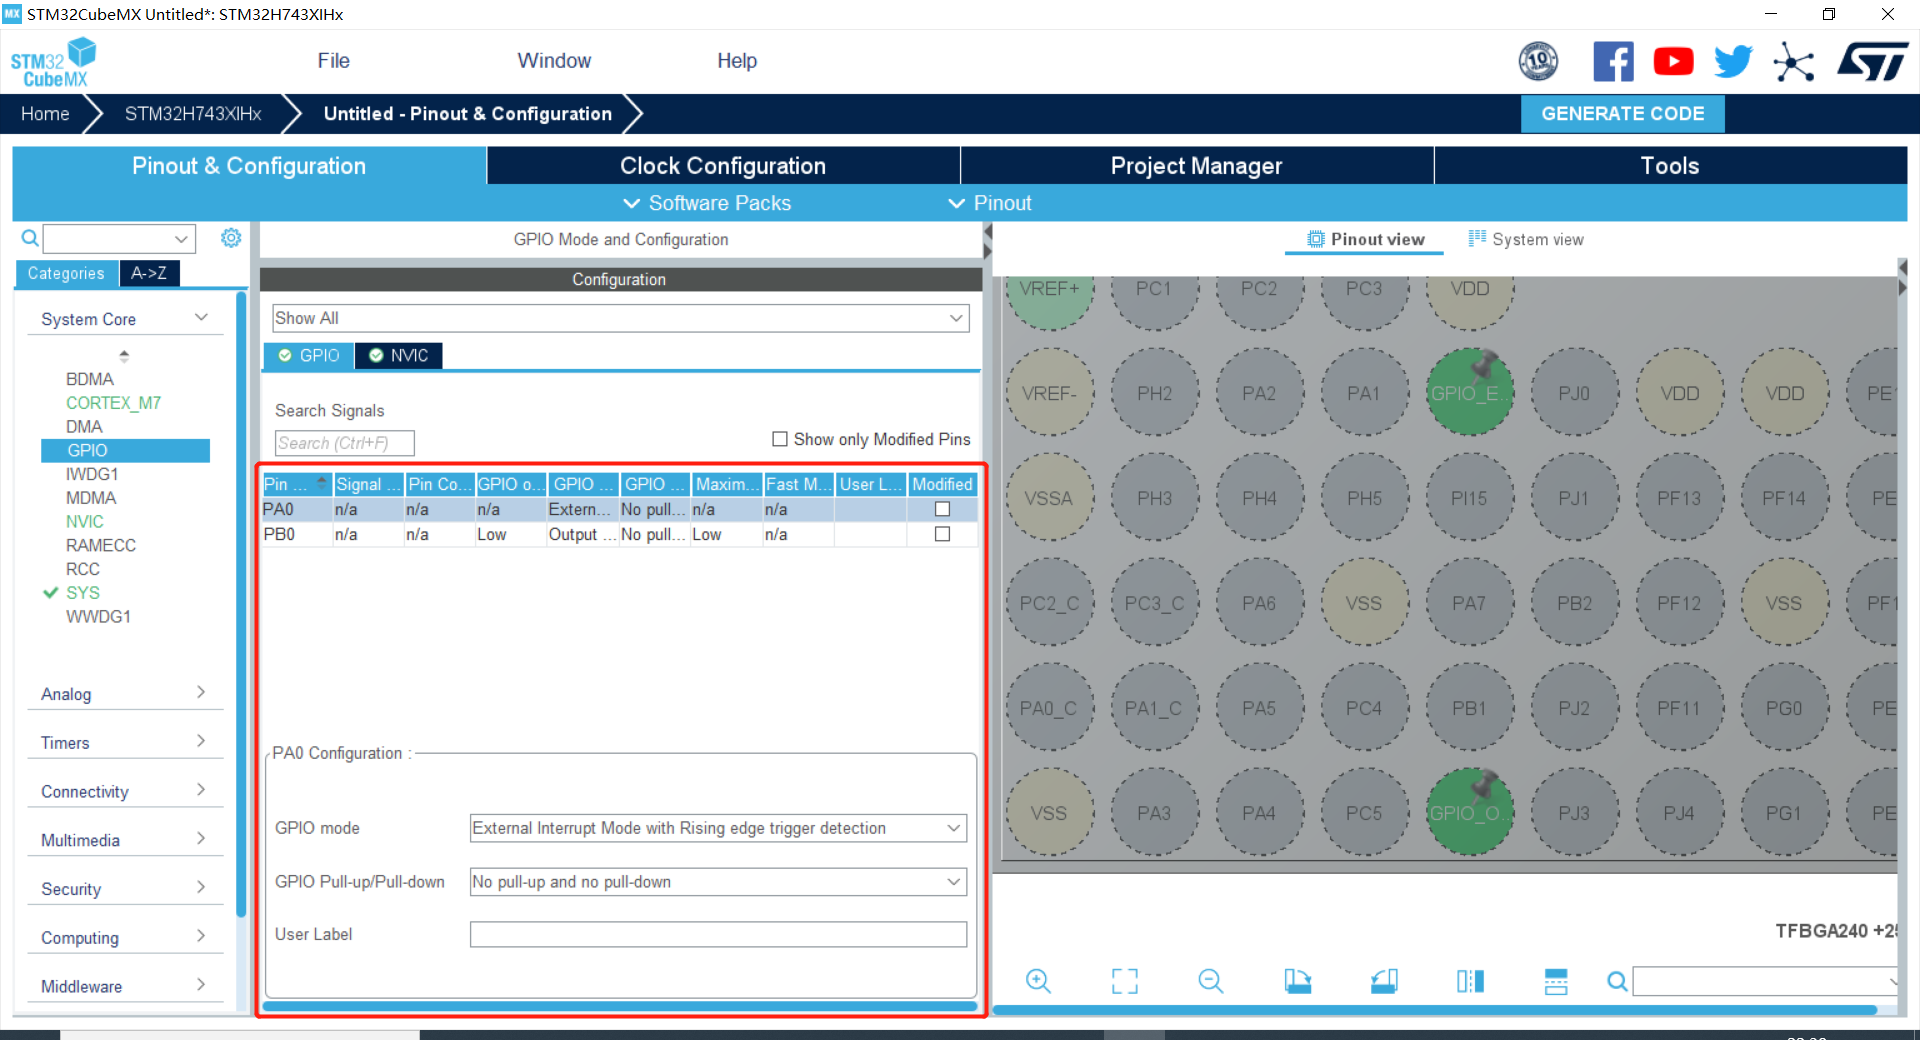Viewport: 1920px width, 1040px height.
Task: Click the top/bottom view toggle icon
Action: click(x=1556, y=981)
